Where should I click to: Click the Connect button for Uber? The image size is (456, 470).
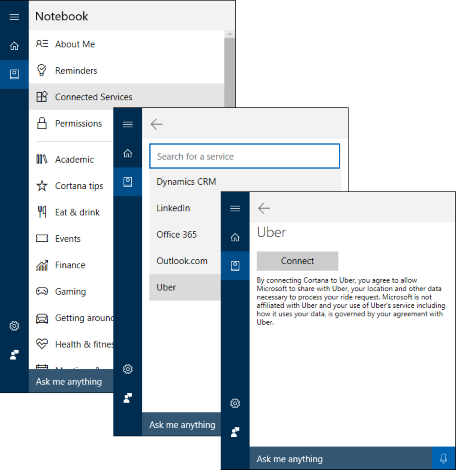pyautogui.click(x=297, y=261)
